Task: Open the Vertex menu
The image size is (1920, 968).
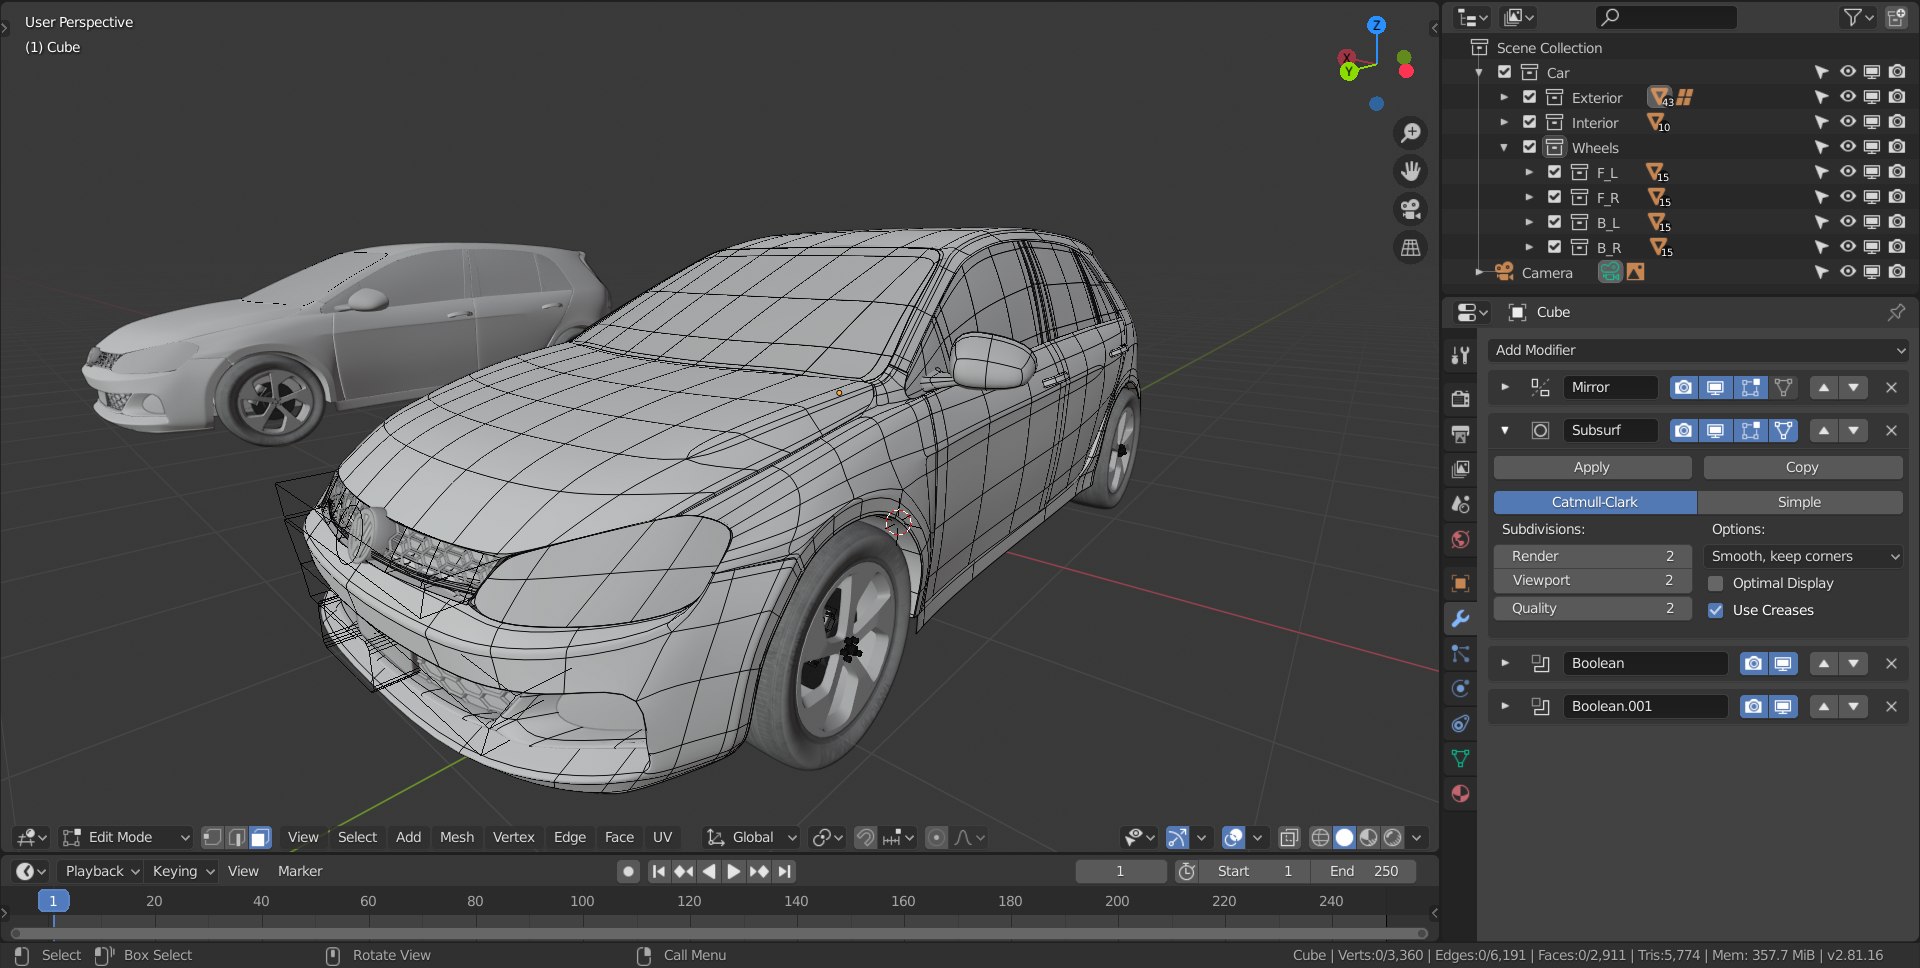Action: (x=513, y=837)
